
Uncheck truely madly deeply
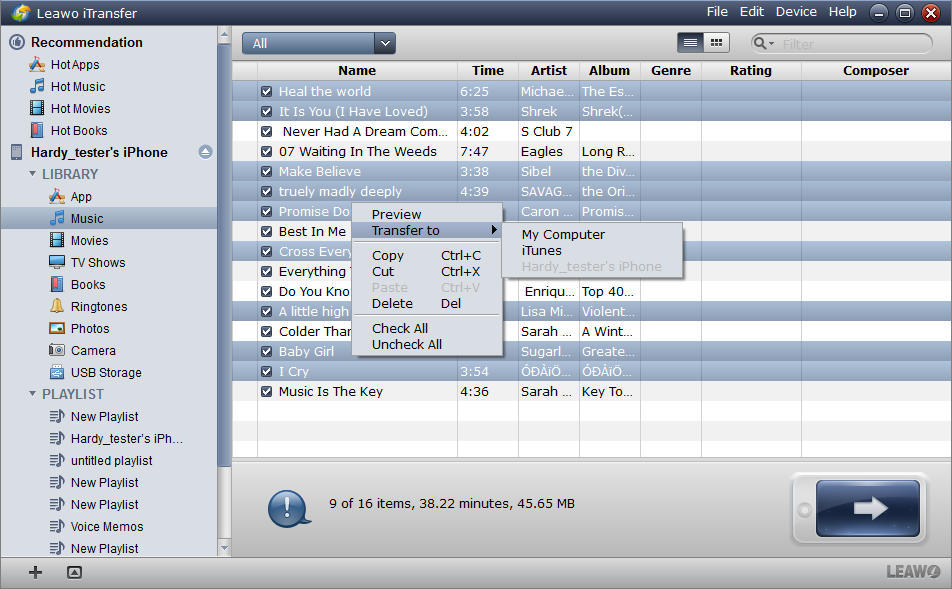pos(267,192)
